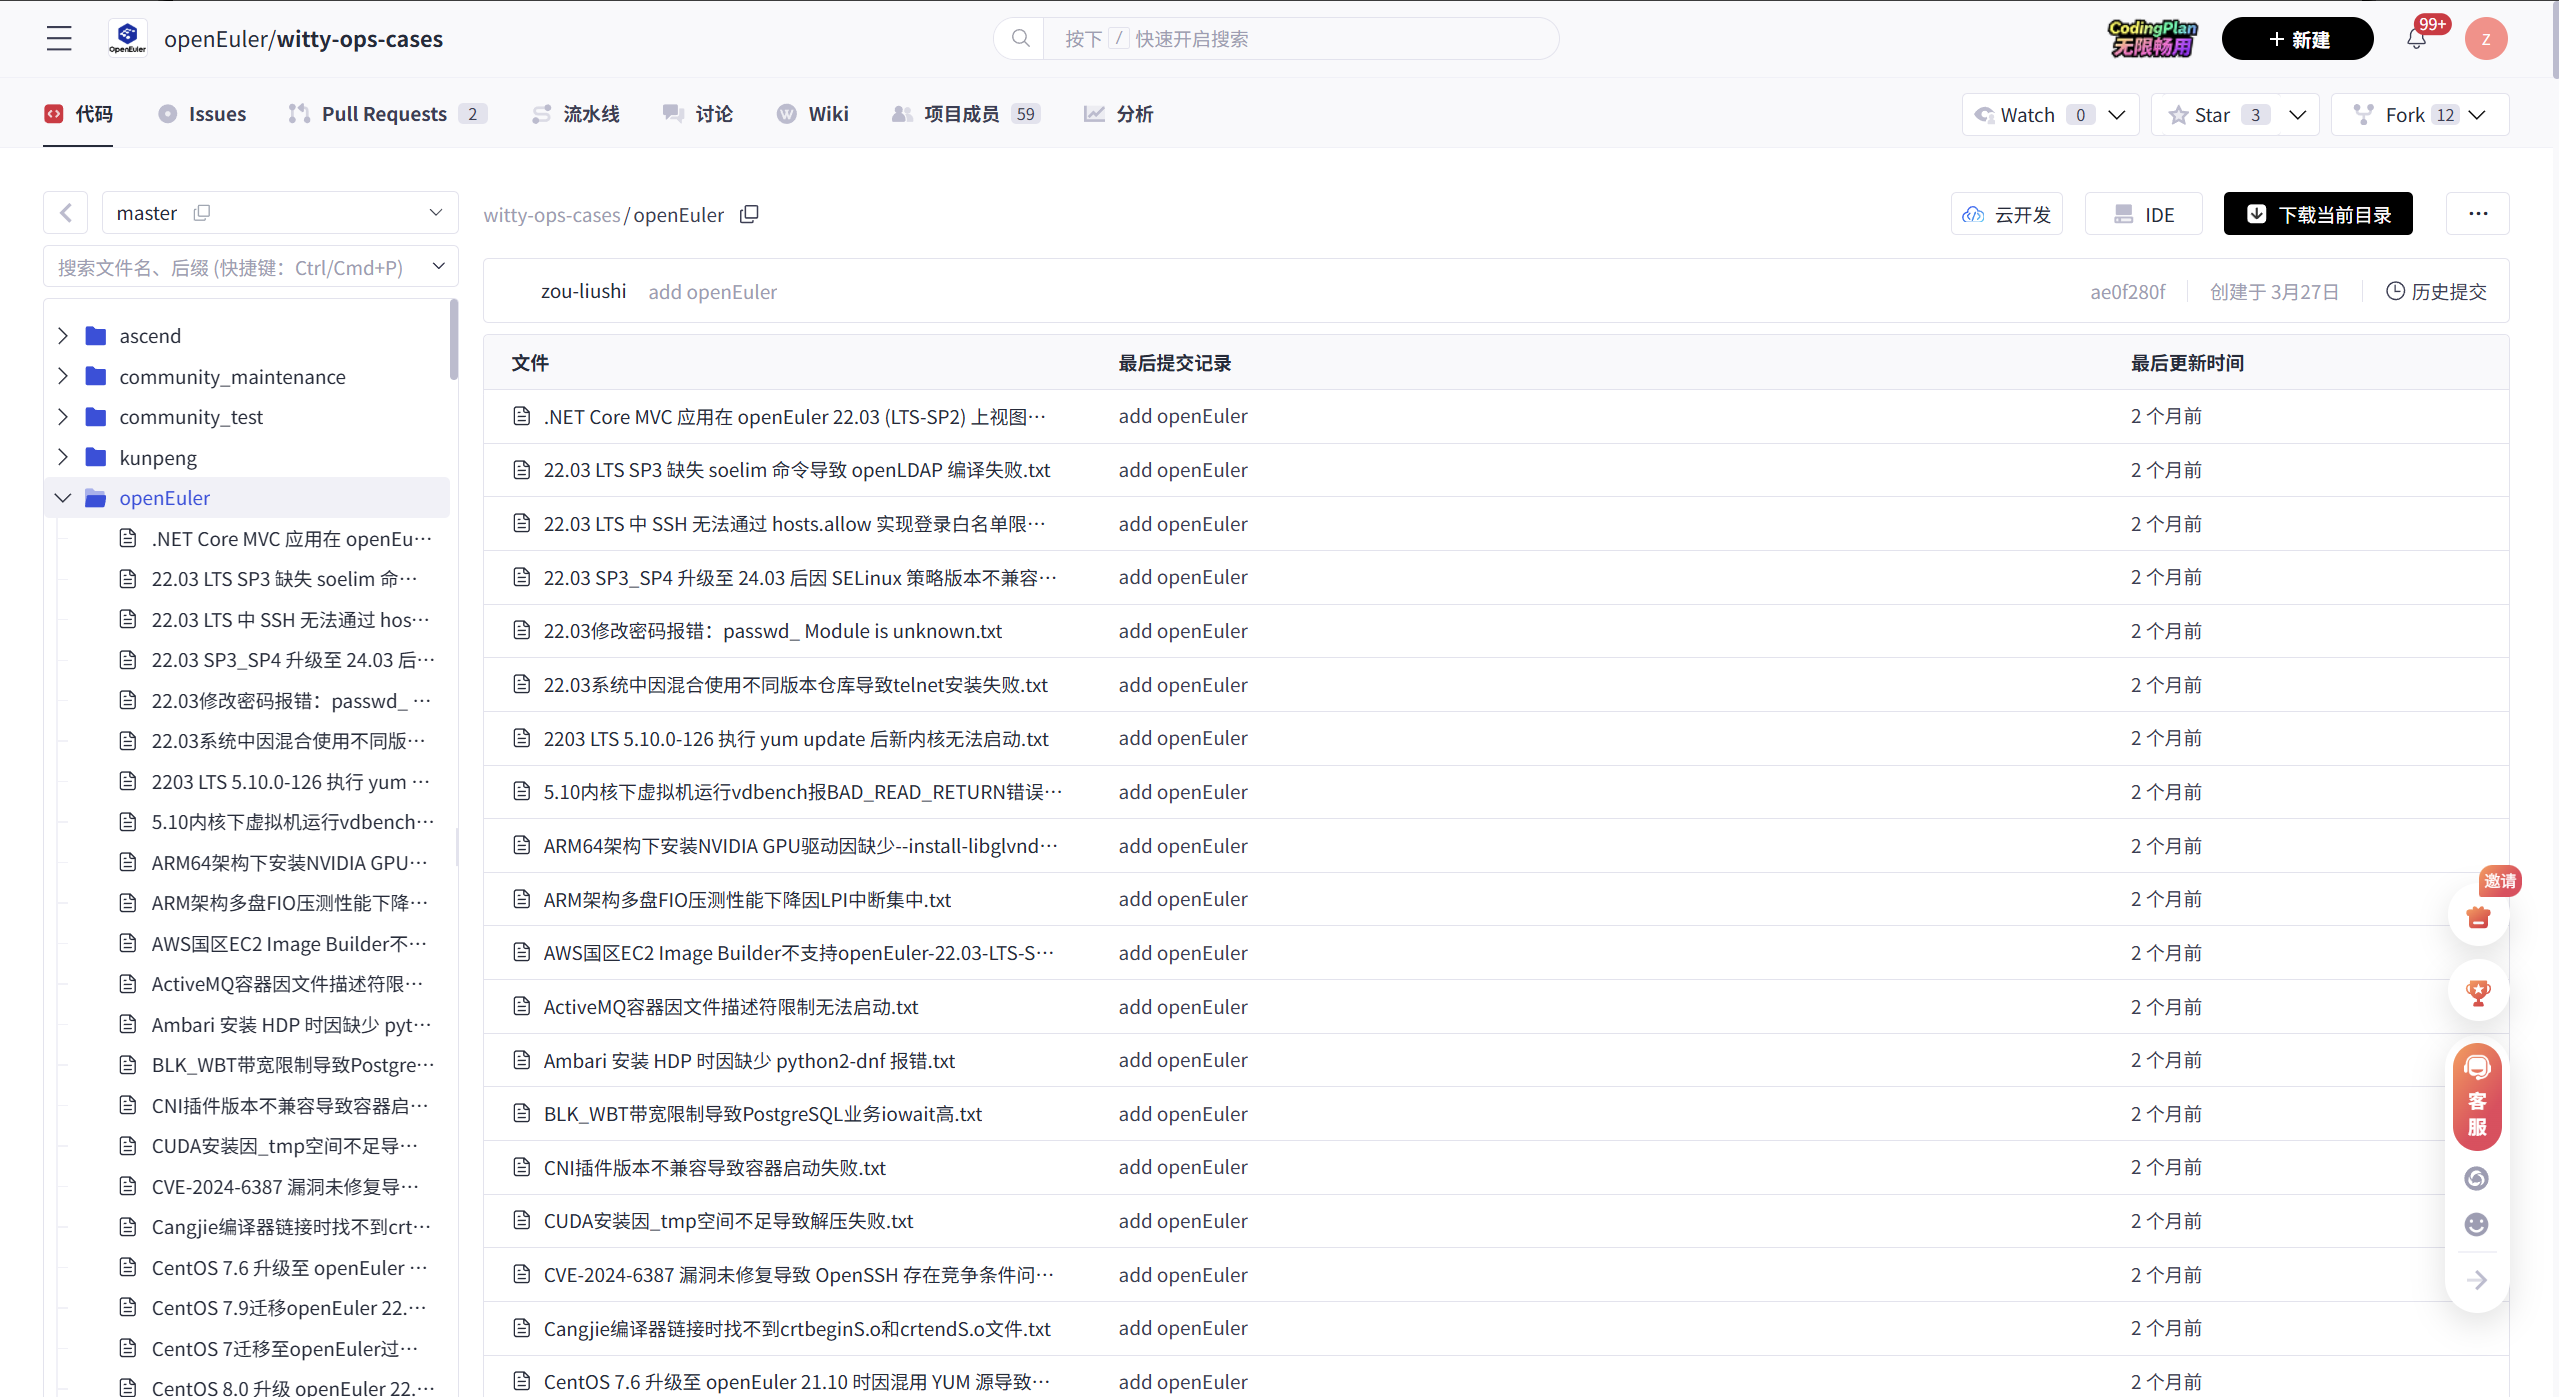
Task: Open the master branch selector dropdown
Action: 280,213
